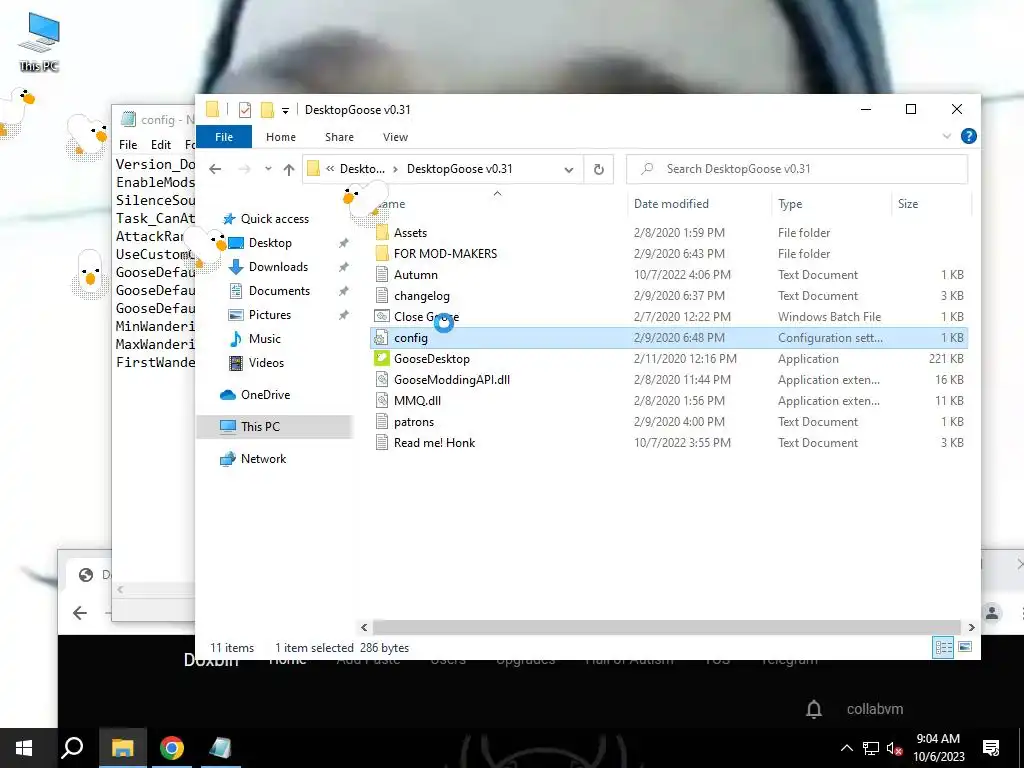1024x768 pixels.
Task: Click File Explorer taskbar icon
Action: [x=122, y=748]
